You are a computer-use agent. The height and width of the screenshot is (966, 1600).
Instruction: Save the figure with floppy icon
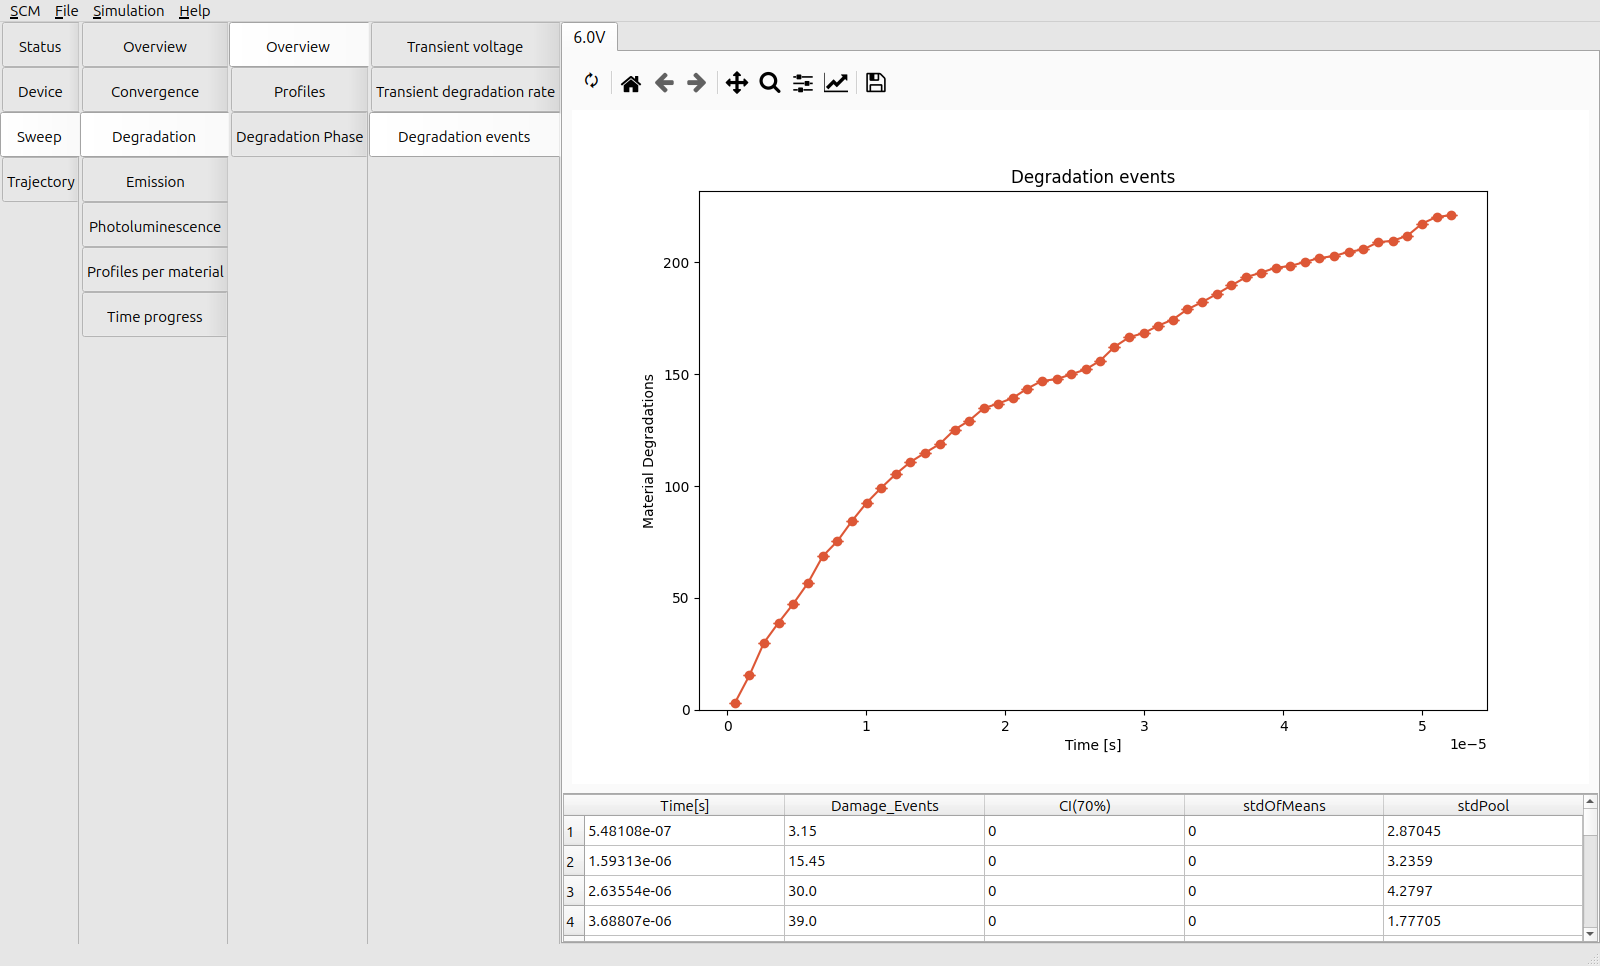point(876,83)
